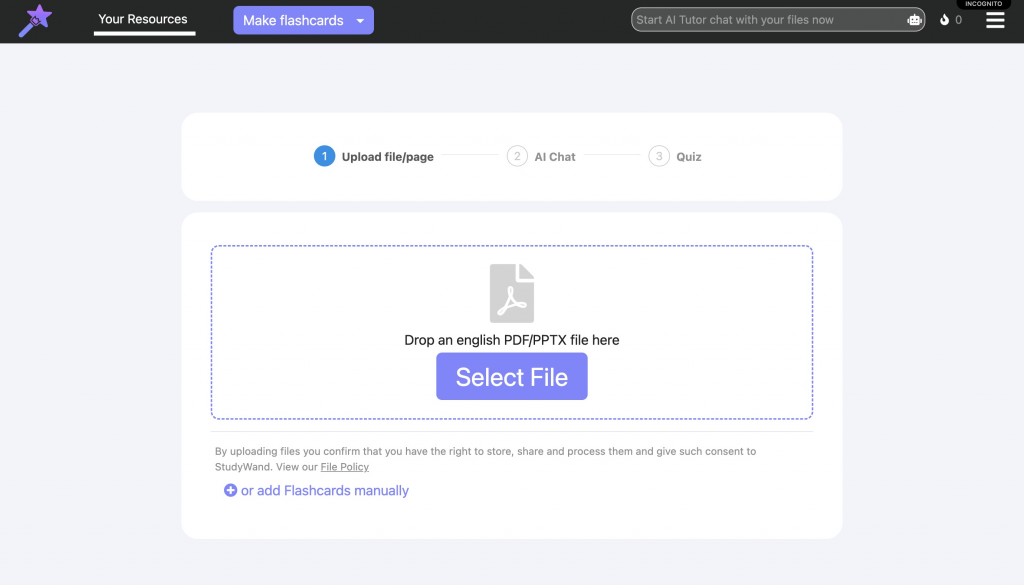Viewport: 1024px width, 585px height.
Task: Click the PDF file icon in drop zone
Action: click(512, 293)
